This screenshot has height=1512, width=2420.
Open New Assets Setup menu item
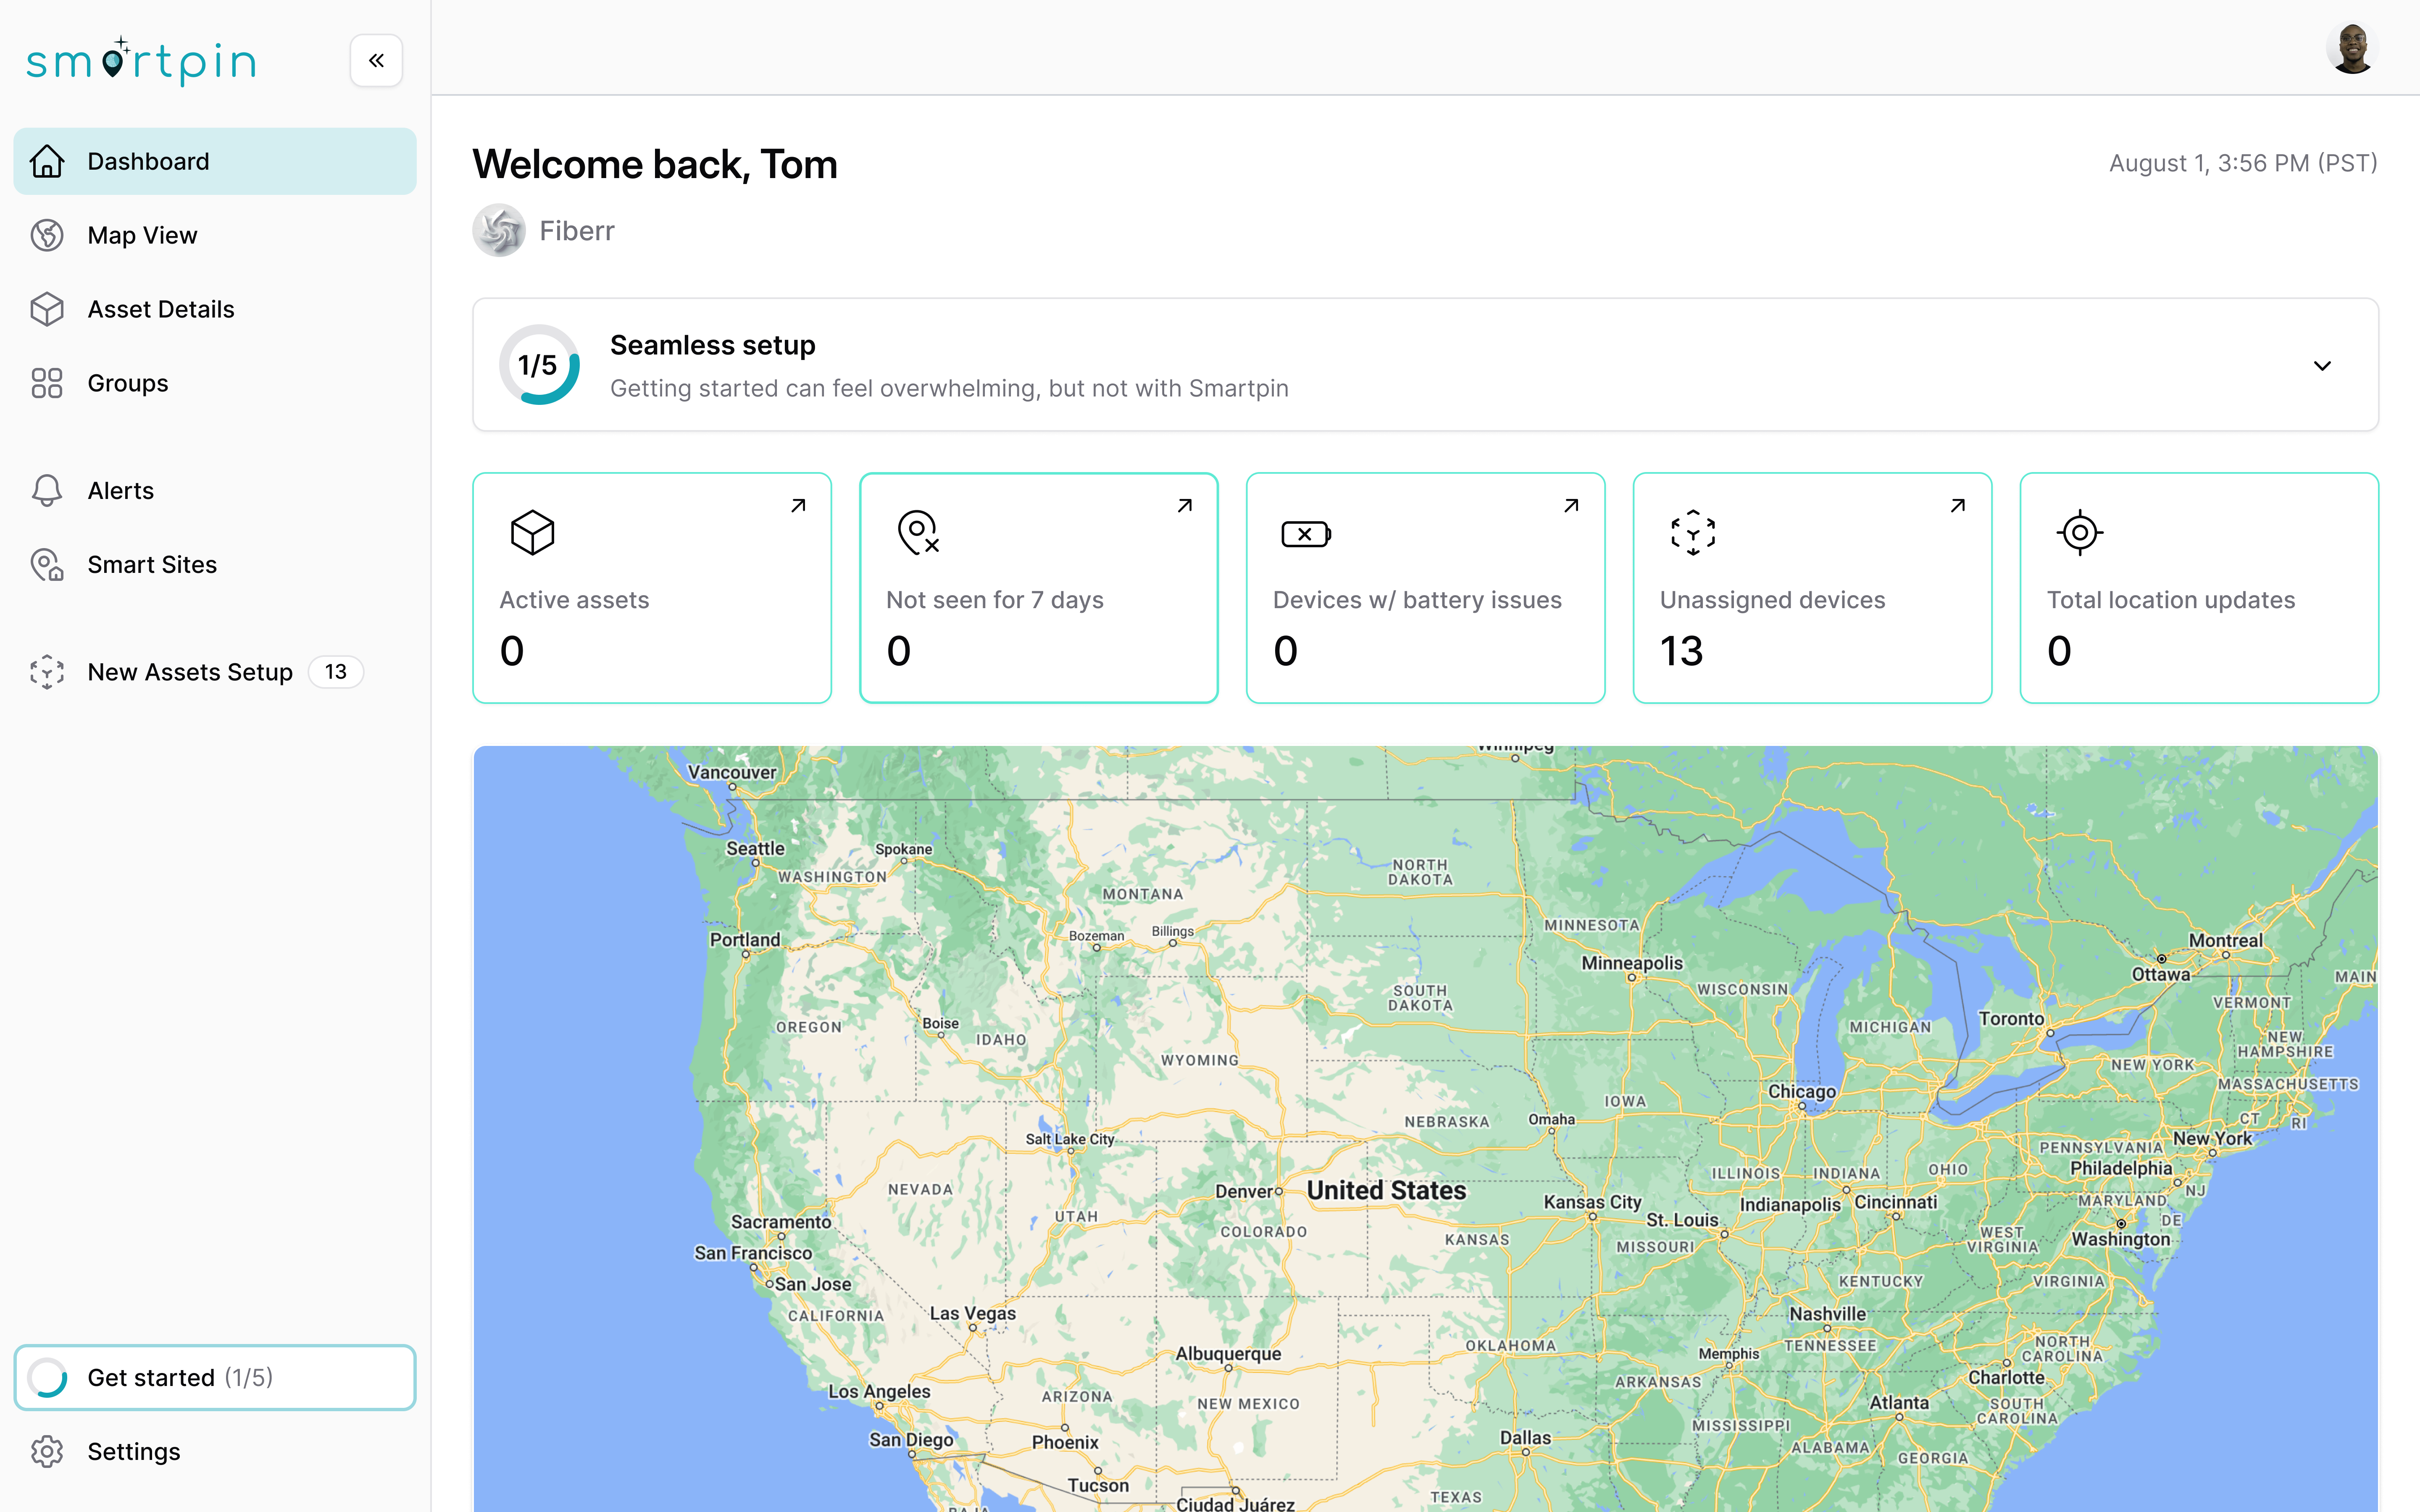click(215, 672)
